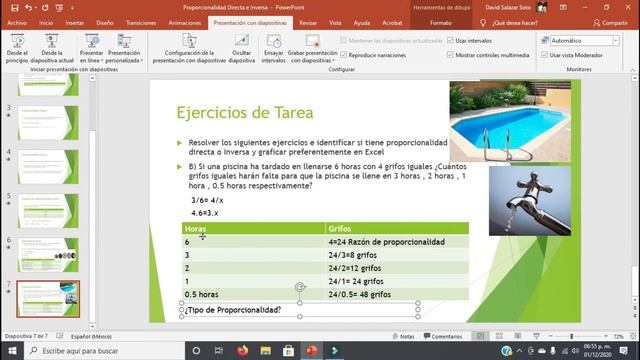Click Grabar presentación con diapositivas
This screenshot has width=640, height=360.
click(313, 49)
